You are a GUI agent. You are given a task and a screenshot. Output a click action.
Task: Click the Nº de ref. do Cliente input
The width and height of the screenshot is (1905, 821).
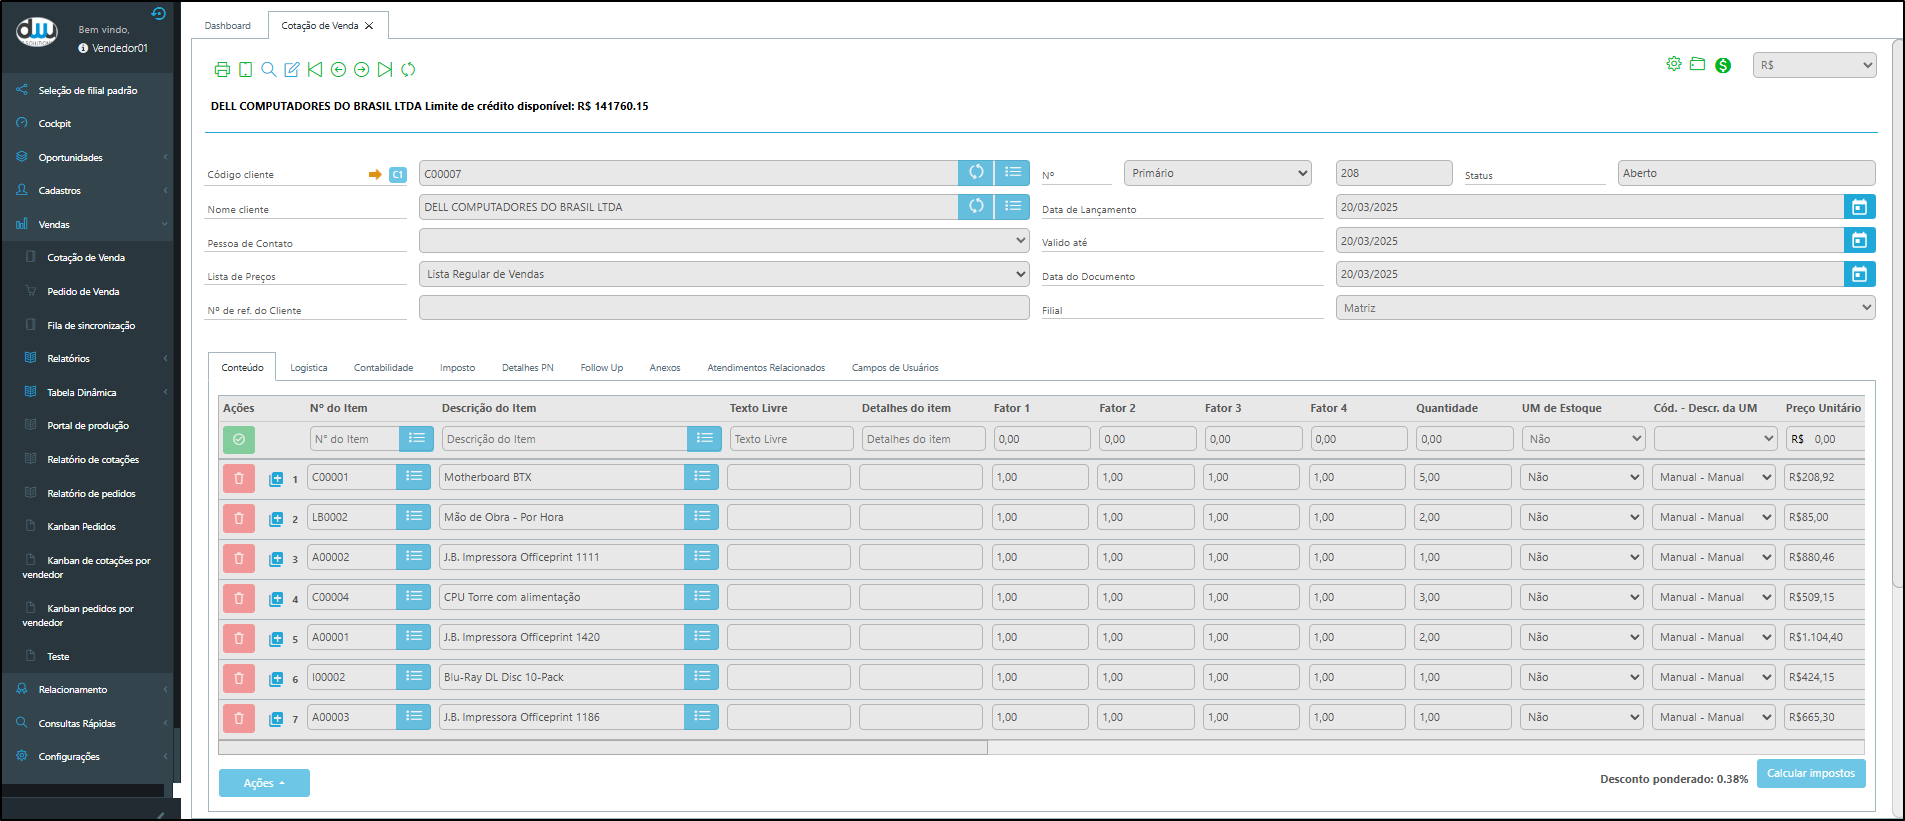coord(724,308)
